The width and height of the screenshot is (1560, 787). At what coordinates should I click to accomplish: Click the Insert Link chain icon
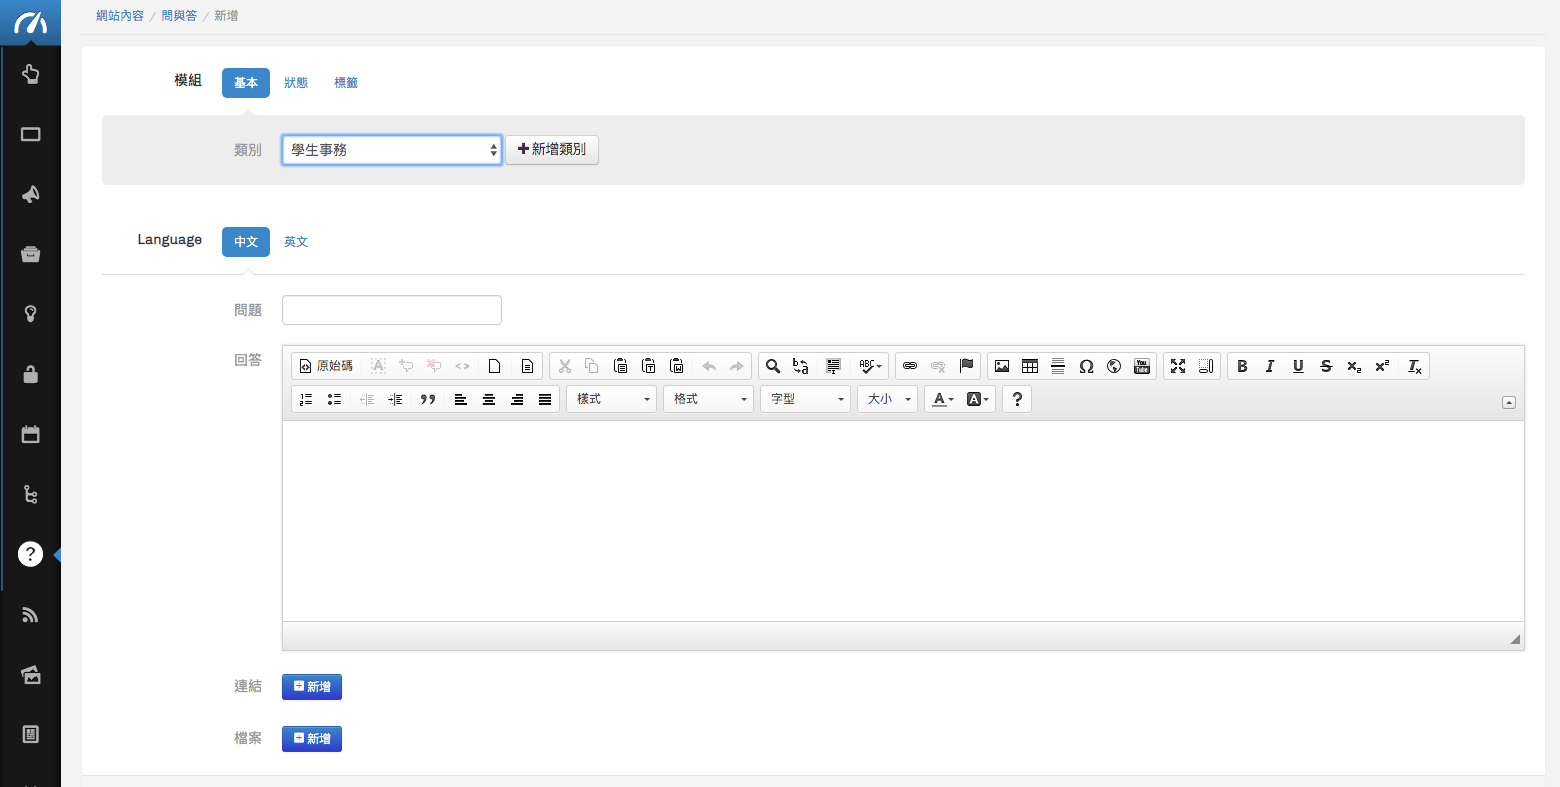click(910, 366)
